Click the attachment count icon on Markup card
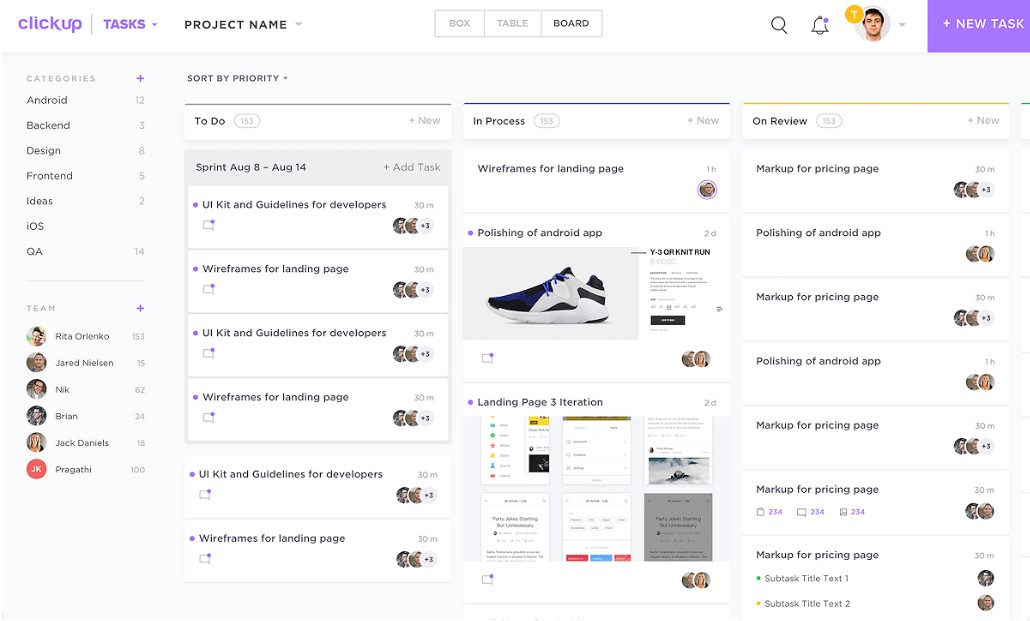Viewport: 1030px width, 621px height. [x=762, y=511]
